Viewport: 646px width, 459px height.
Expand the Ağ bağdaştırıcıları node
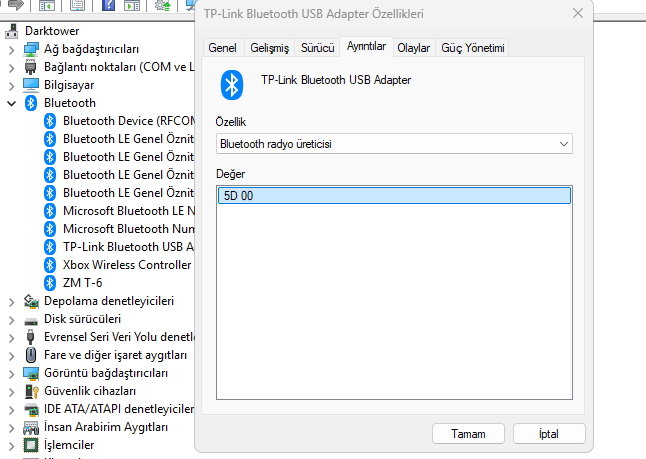(12, 50)
